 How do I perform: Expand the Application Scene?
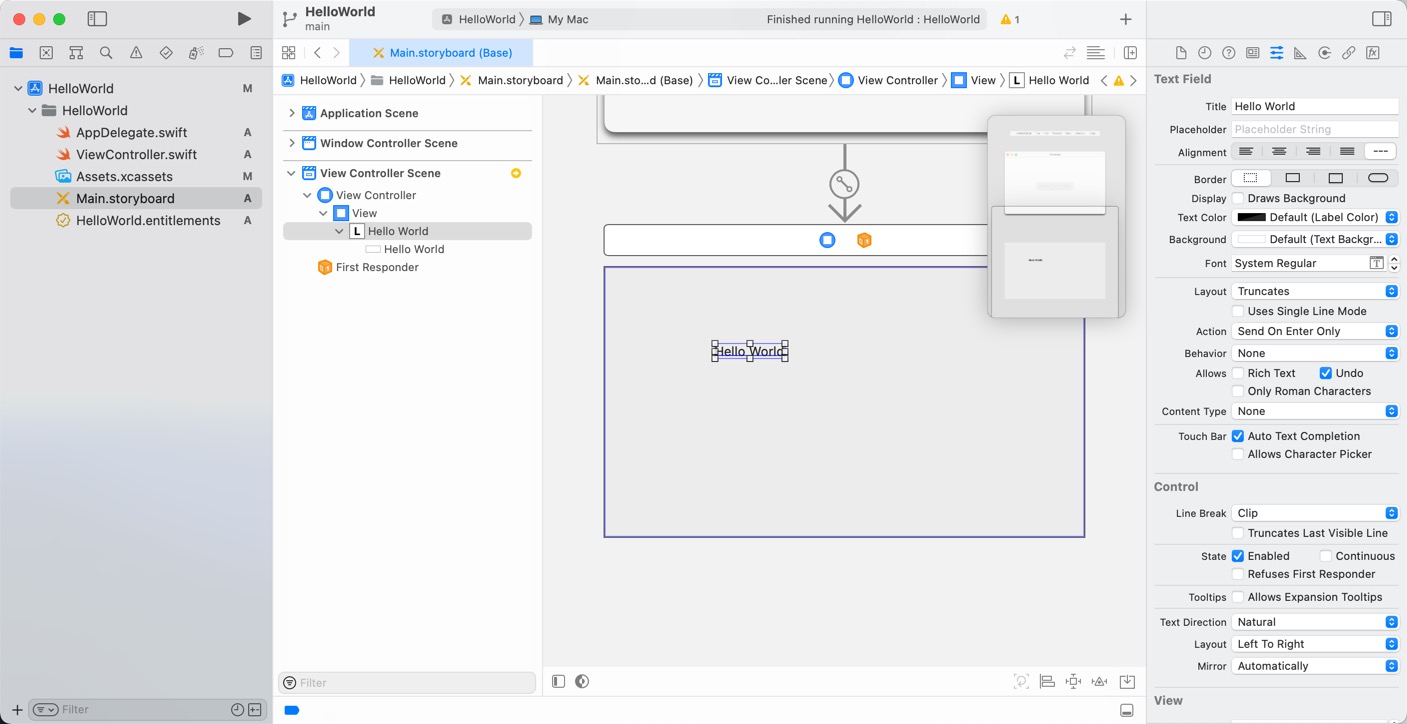pos(292,113)
